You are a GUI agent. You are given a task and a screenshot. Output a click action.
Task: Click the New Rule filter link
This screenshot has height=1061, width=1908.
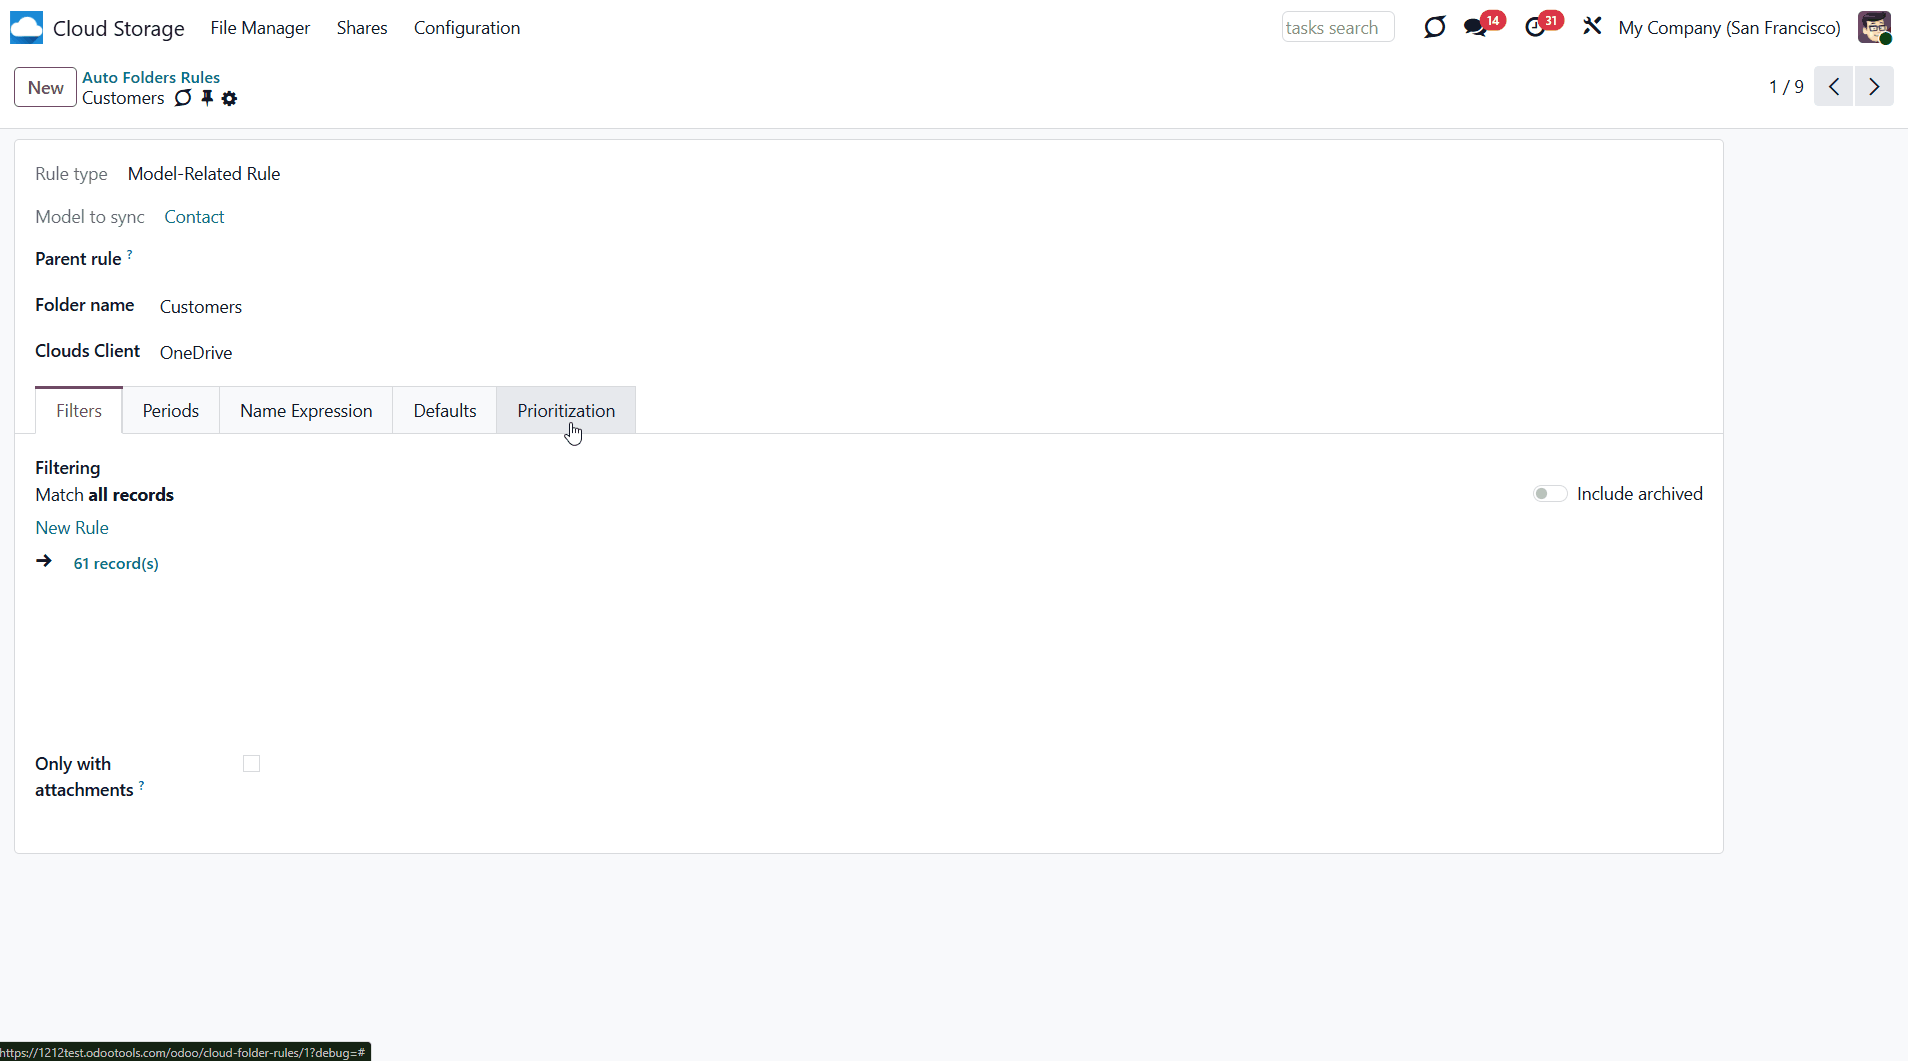[72, 528]
